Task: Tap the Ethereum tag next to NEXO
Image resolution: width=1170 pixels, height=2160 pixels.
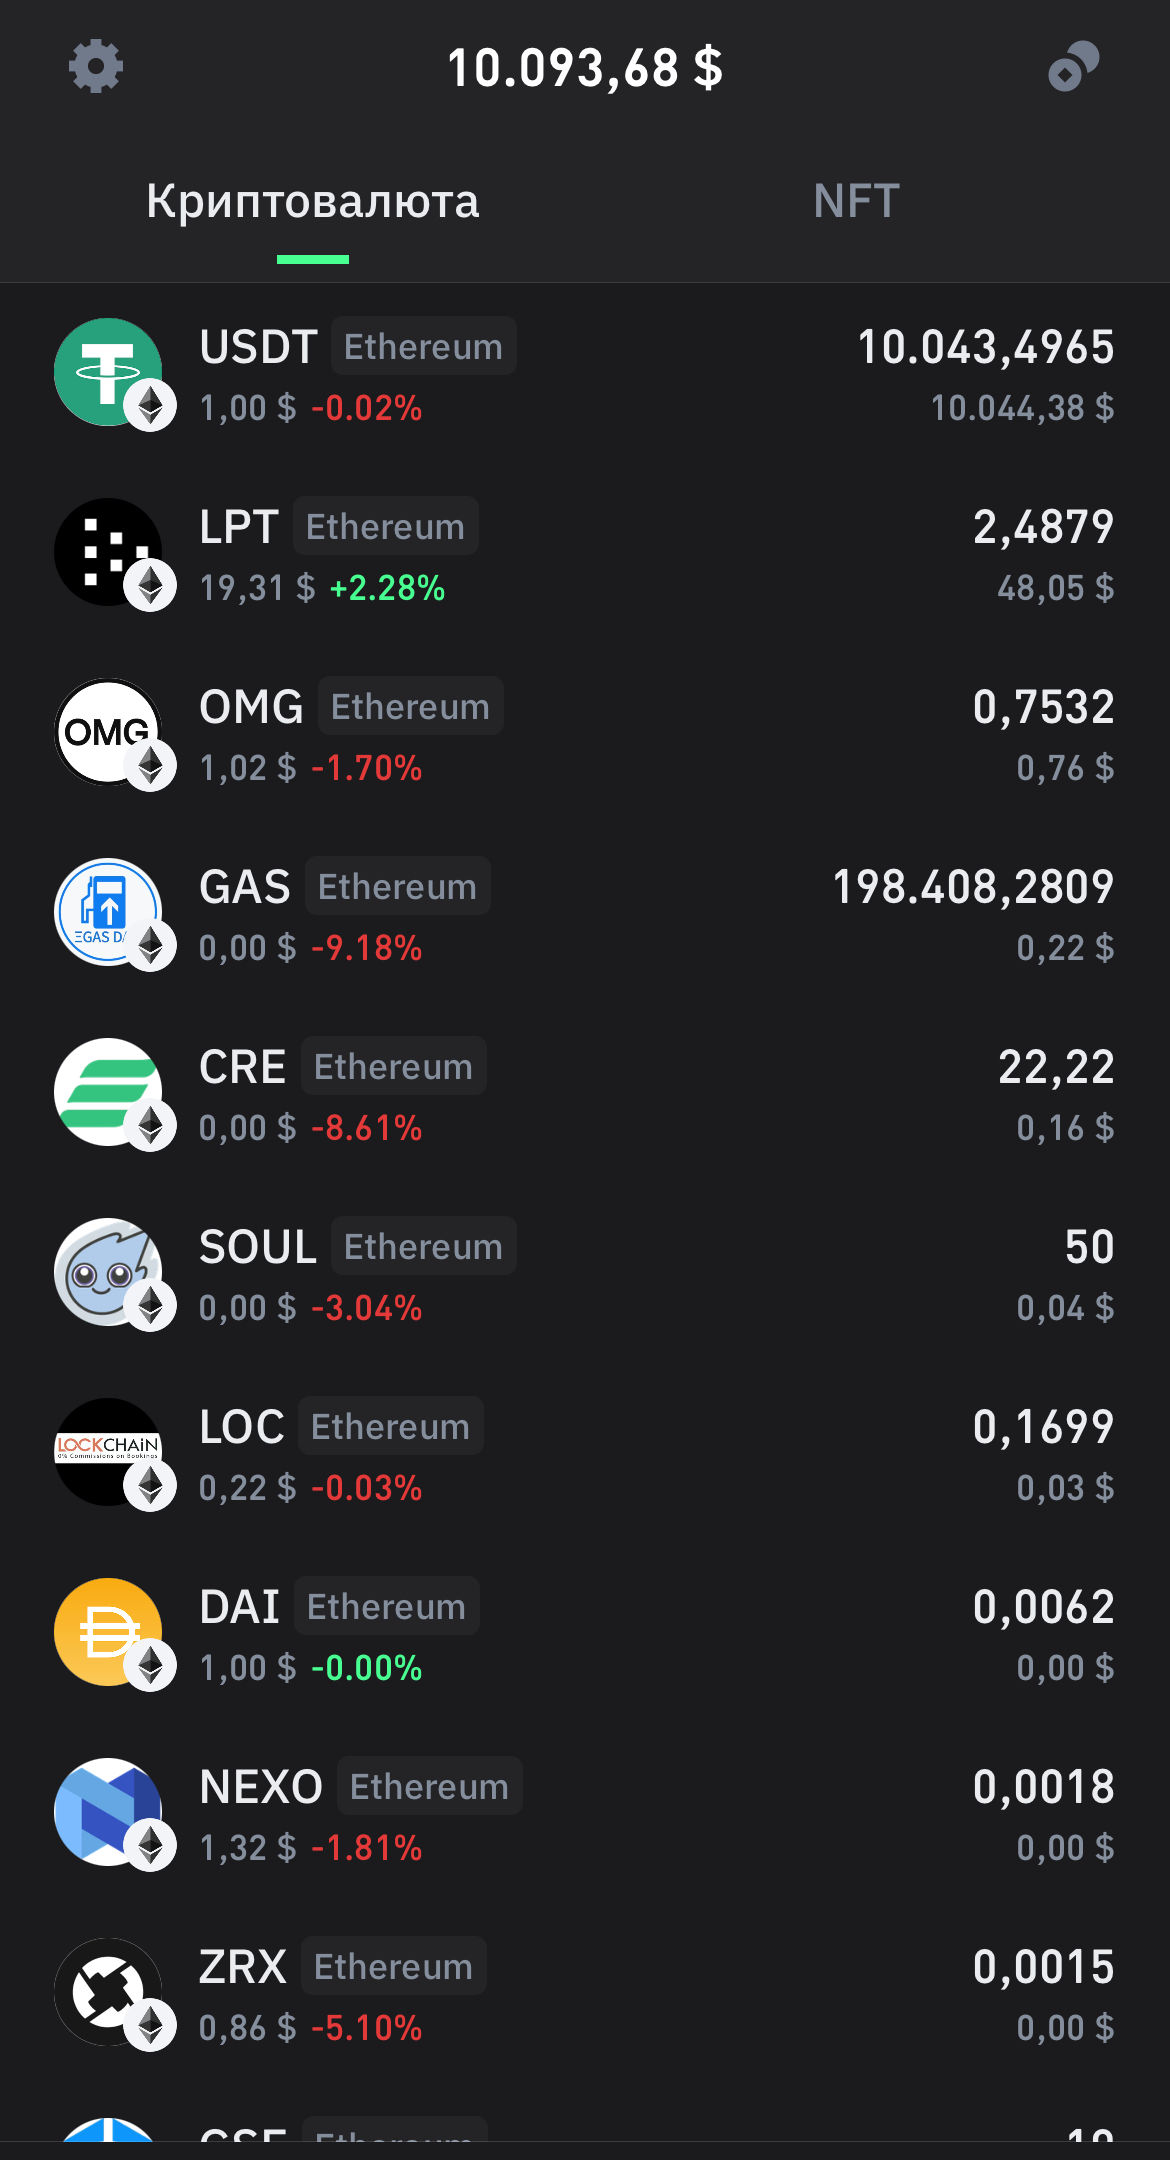Action: pyautogui.click(x=430, y=1786)
